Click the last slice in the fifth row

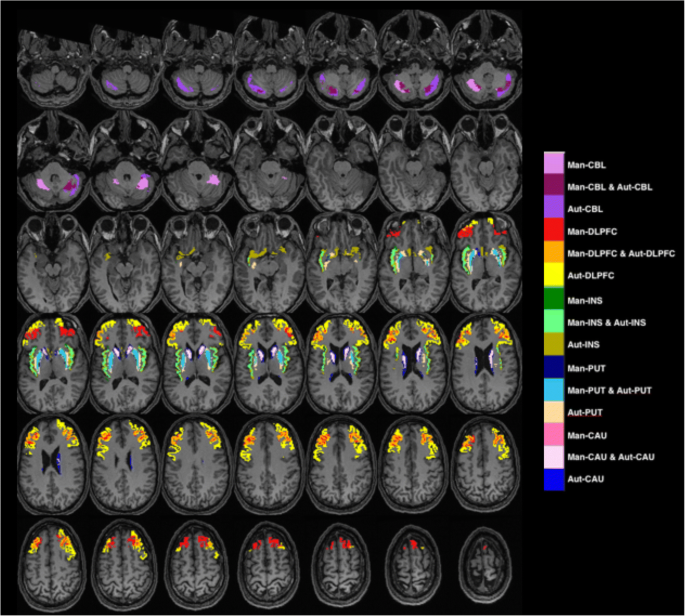(486, 465)
